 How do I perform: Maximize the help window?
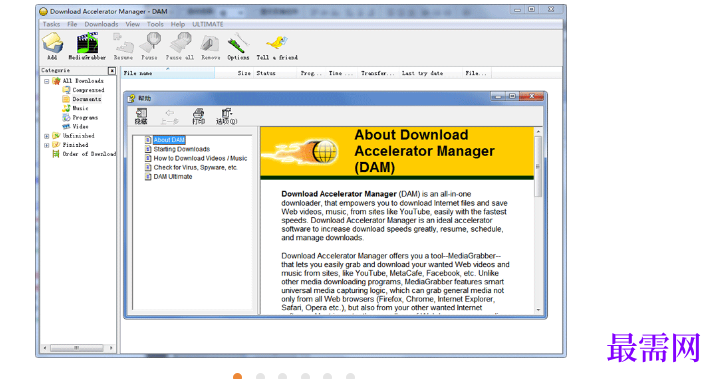512,96
